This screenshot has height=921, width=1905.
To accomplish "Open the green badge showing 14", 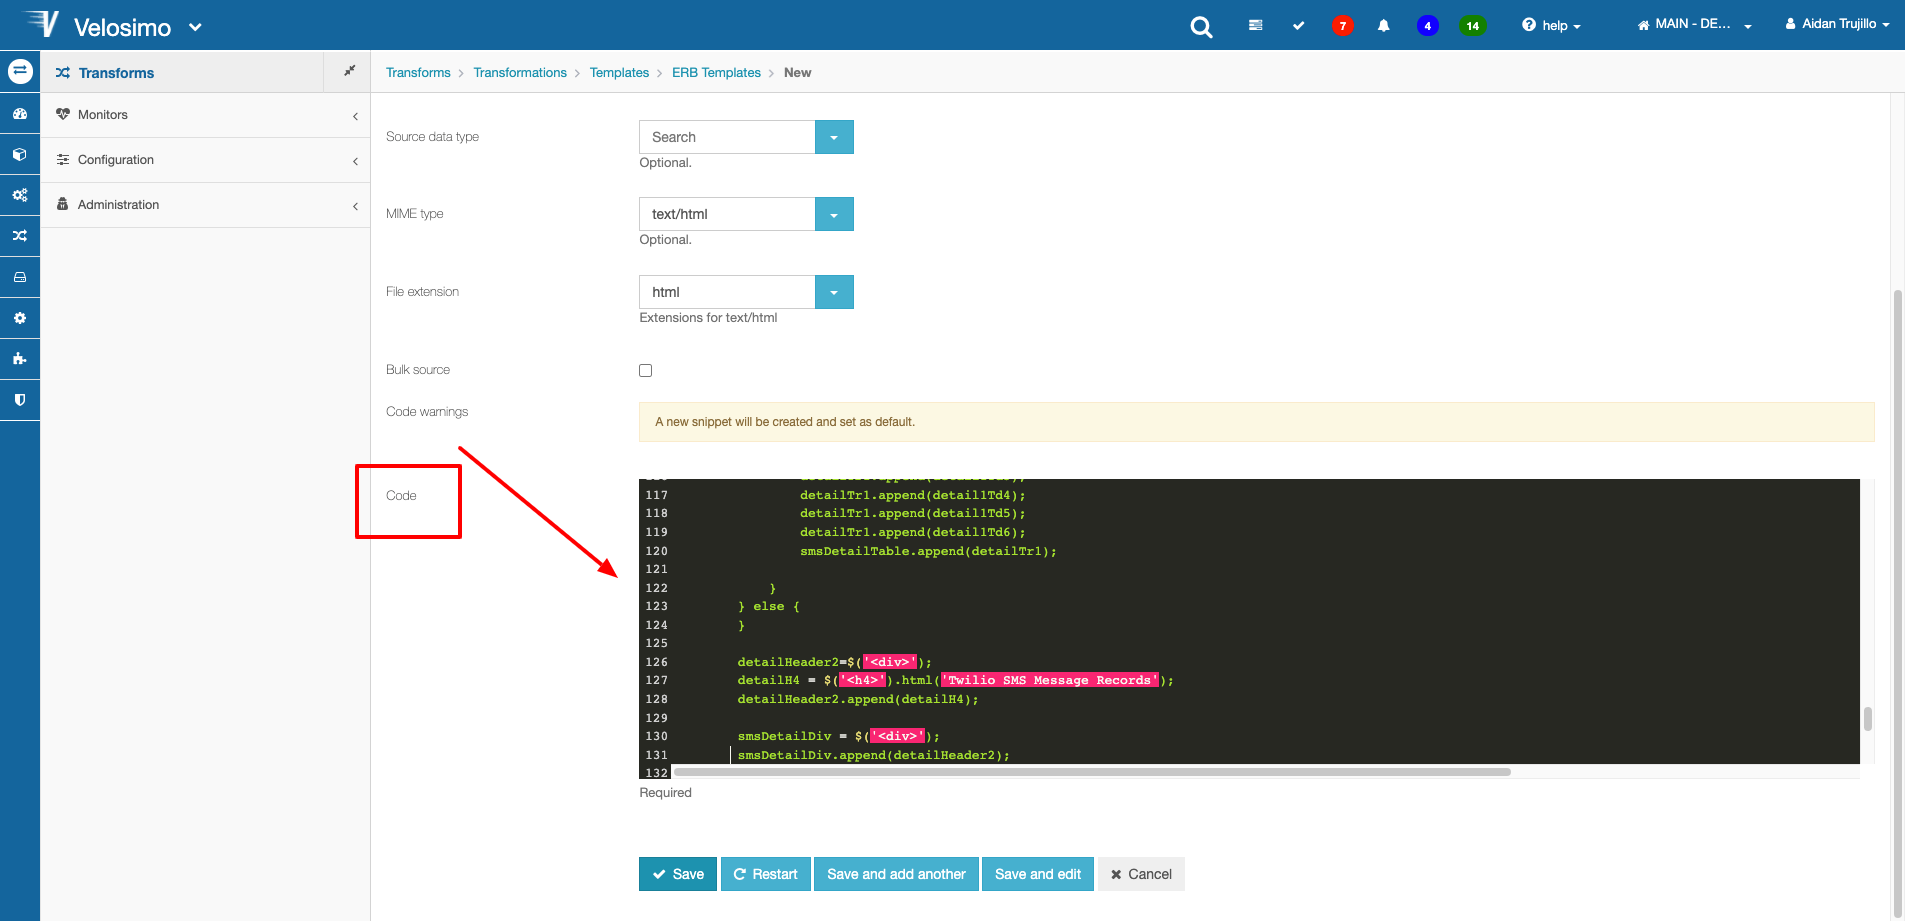I will pyautogui.click(x=1472, y=26).
